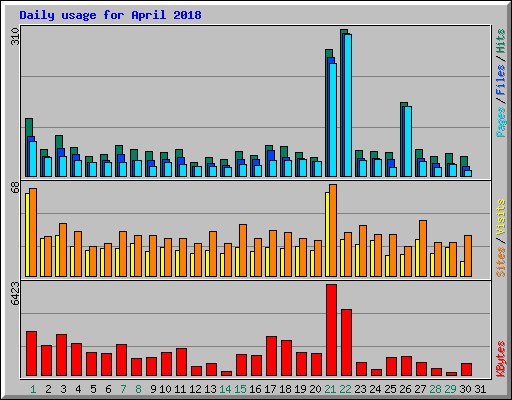This screenshot has width=512, height=400.
Task: Click the yellow Sites bar for day 1
Action: click(27, 235)
